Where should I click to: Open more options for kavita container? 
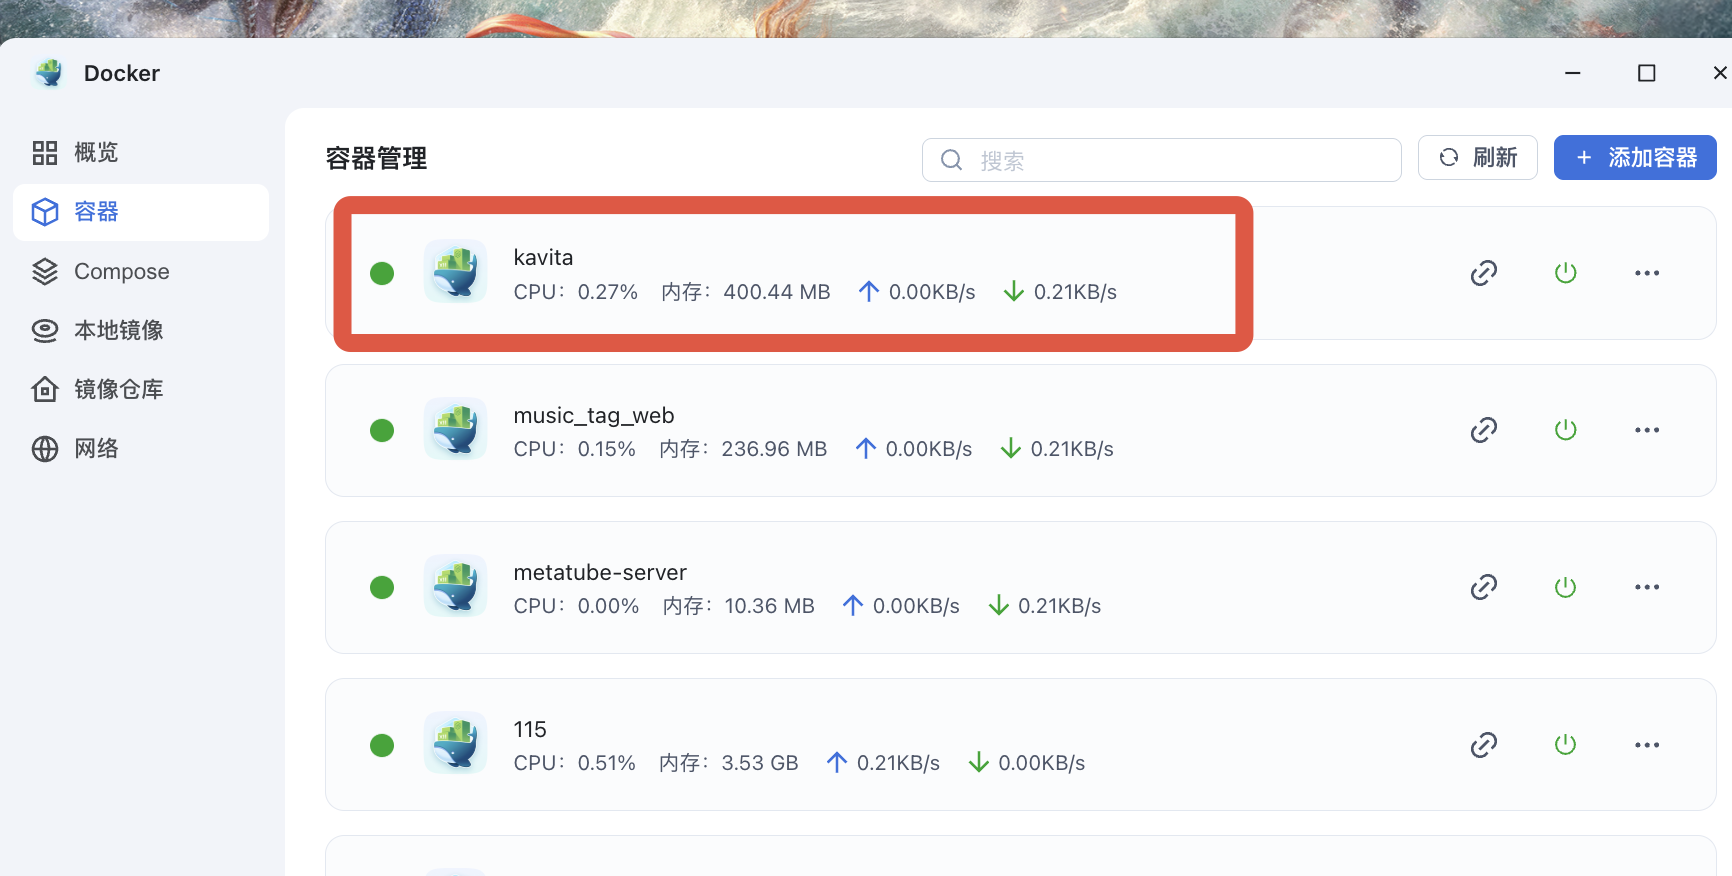coord(1647,273)
